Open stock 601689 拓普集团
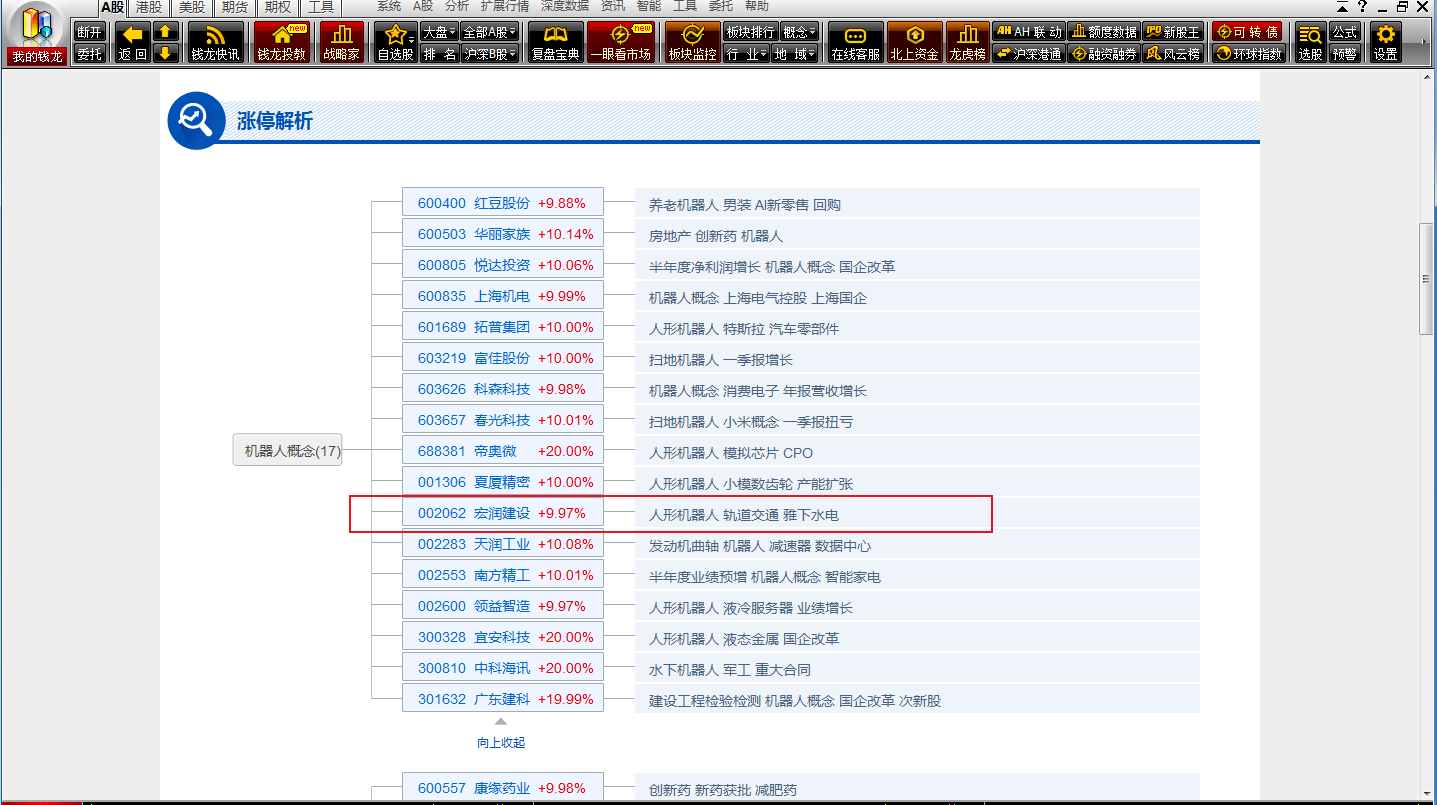Screen dimensions: 1437x805 [x=502, y=327]
